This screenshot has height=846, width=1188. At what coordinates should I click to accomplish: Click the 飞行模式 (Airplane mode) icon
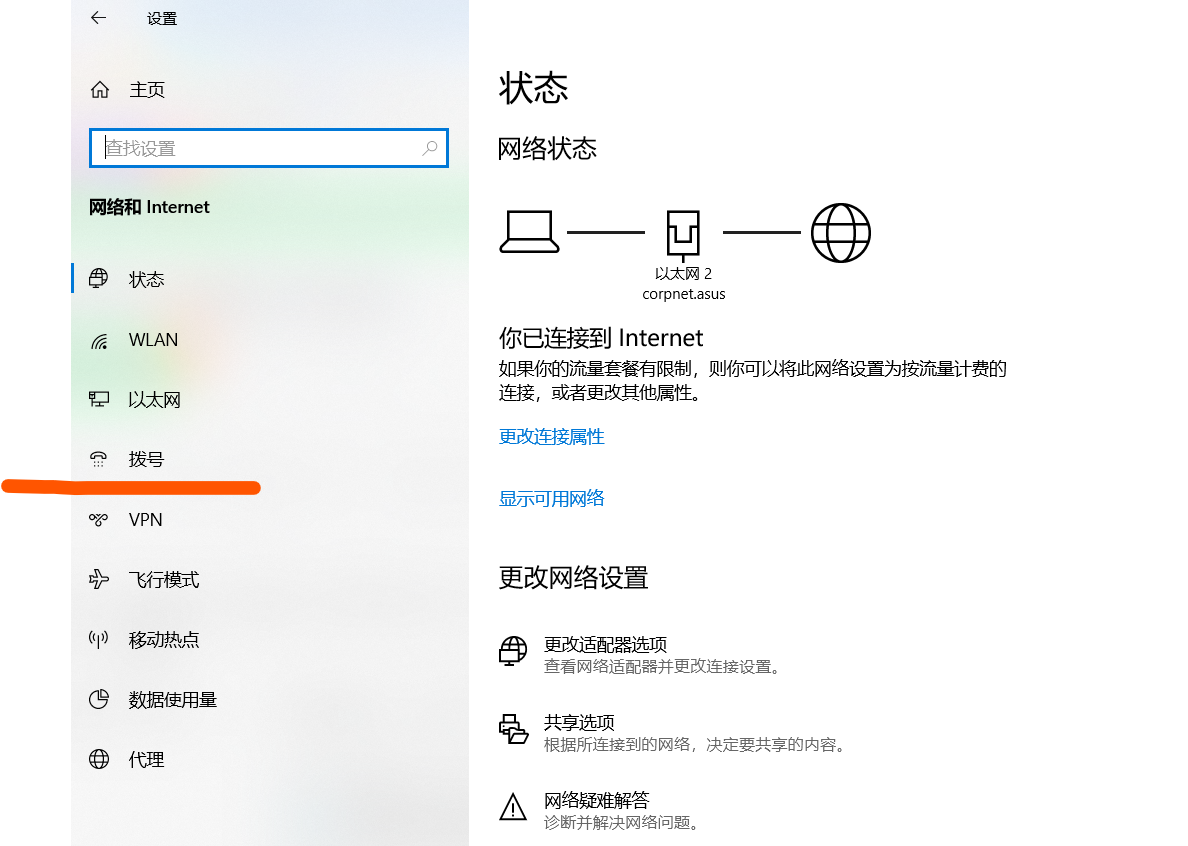(98, 579)
